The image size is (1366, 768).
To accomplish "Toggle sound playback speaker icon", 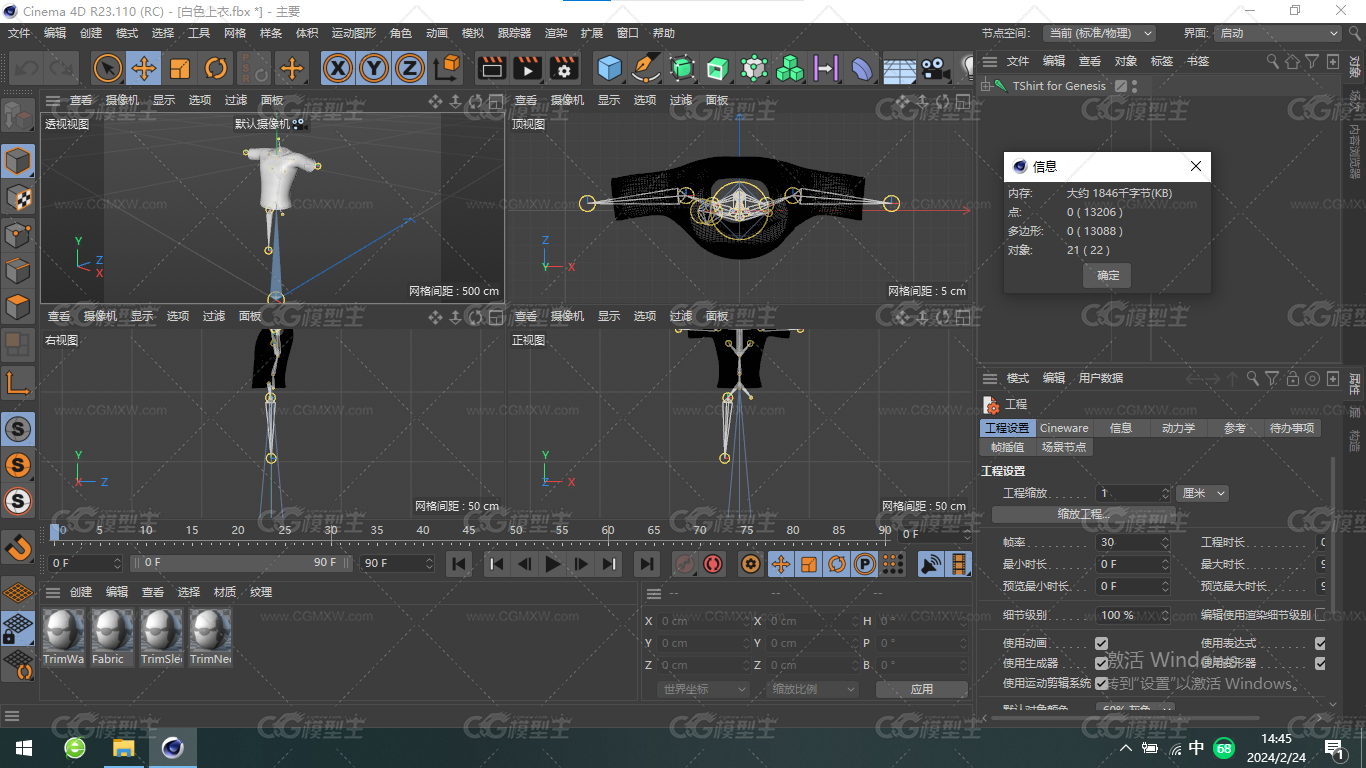I will [931, 564].
